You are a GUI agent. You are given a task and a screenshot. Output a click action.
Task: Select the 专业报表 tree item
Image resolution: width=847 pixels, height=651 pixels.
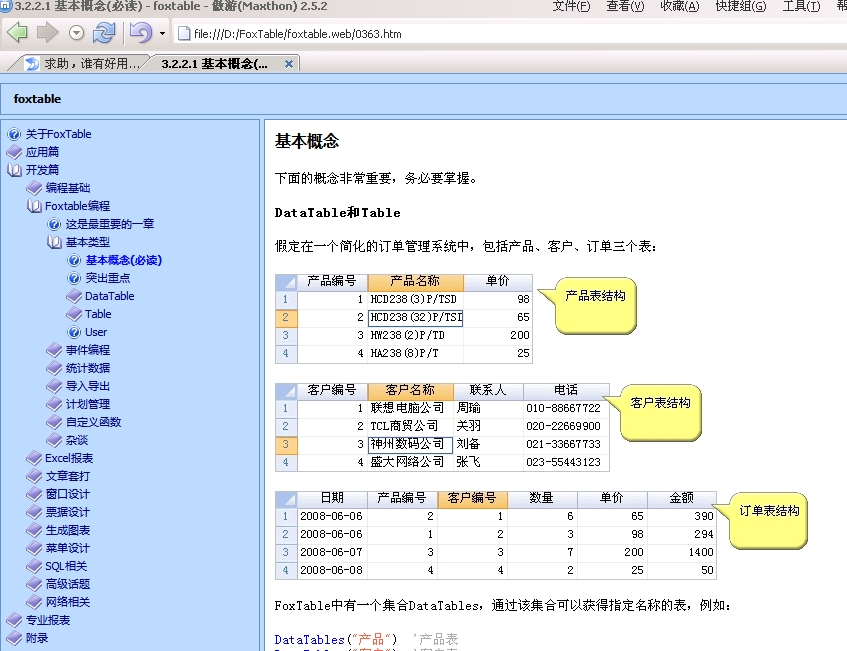pyautogui.click(x=48, y=620)
